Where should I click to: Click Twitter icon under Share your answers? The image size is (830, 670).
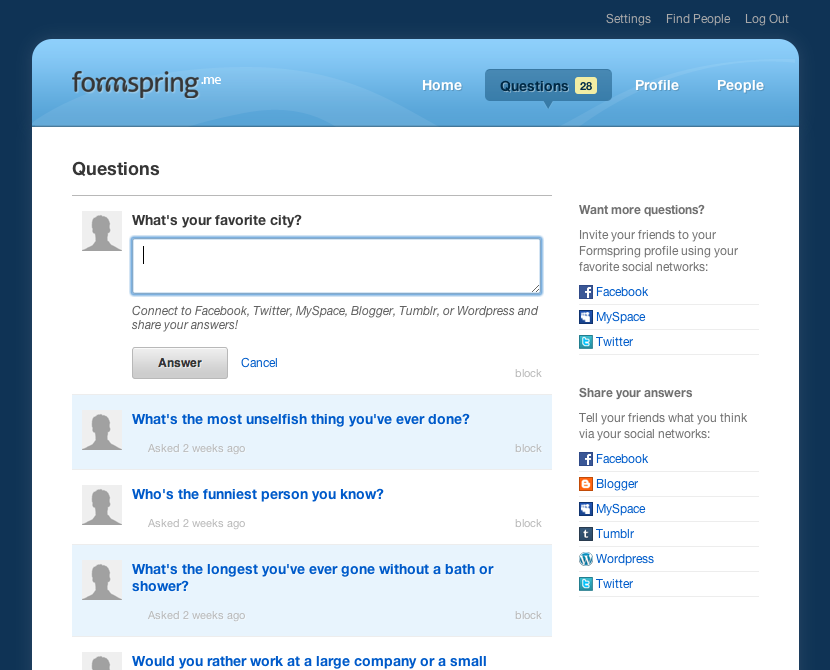[586, 584]
